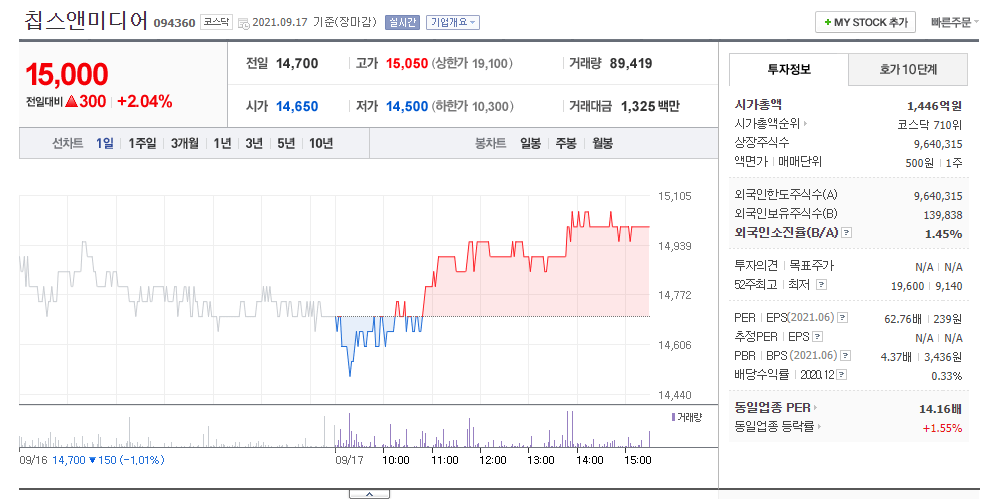Click the stock code 094360
Viewport: 996px width, 499px height.
(x=175, y=23)
